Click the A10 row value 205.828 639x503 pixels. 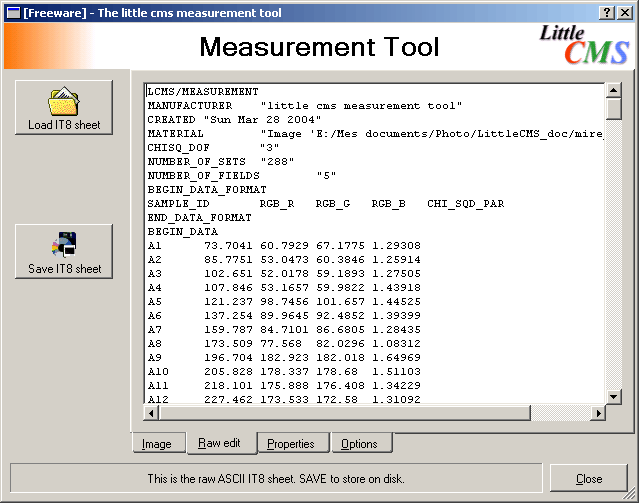coord(228,371)
